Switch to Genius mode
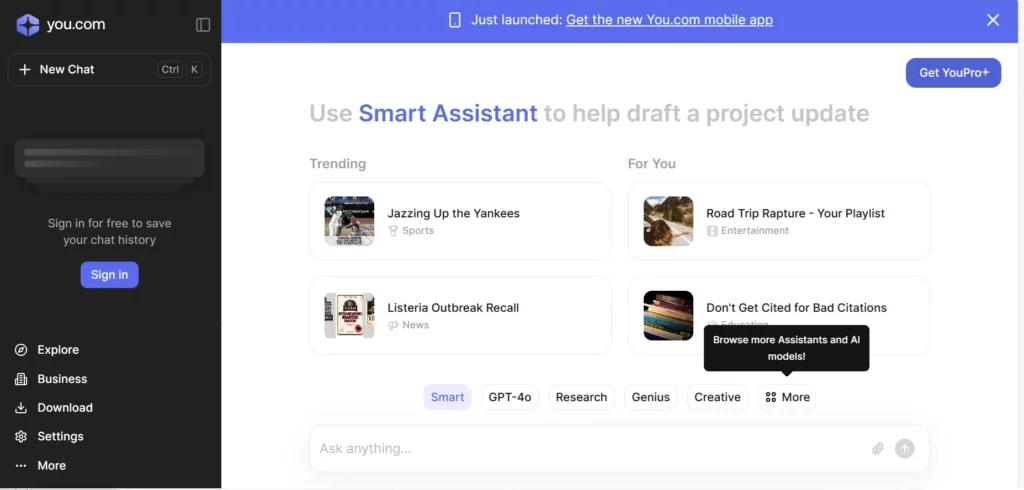The image size is (1024, 490). (x=650, y=397)
